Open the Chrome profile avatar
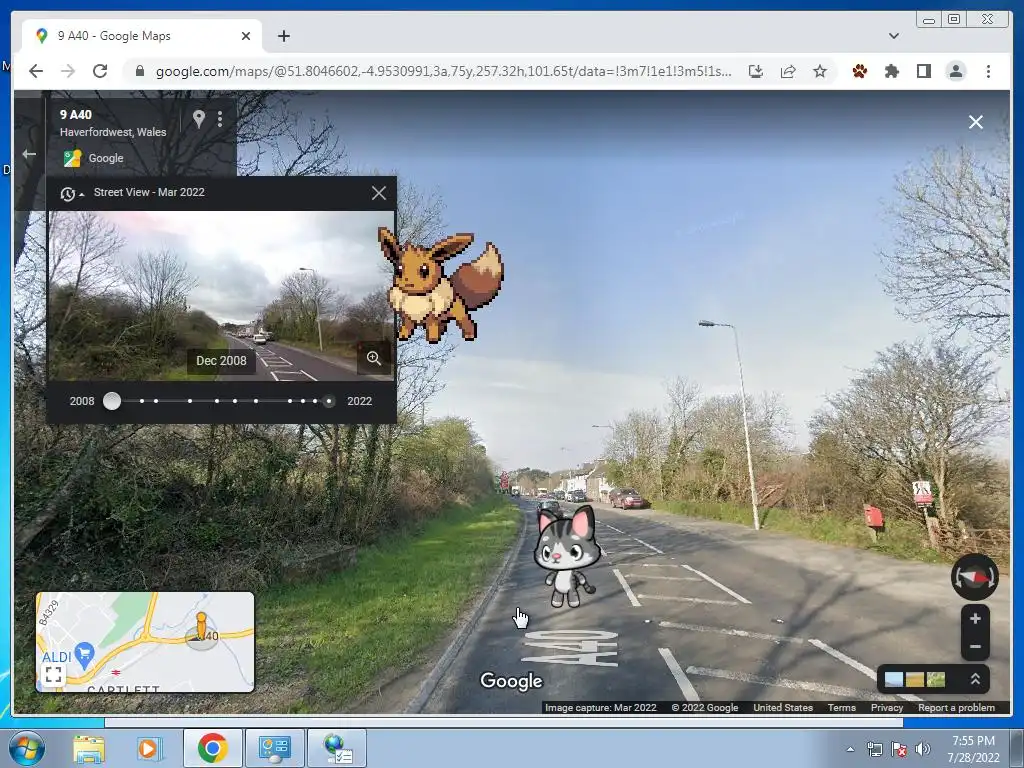1024x768 pixels. [x=956, y=71]
